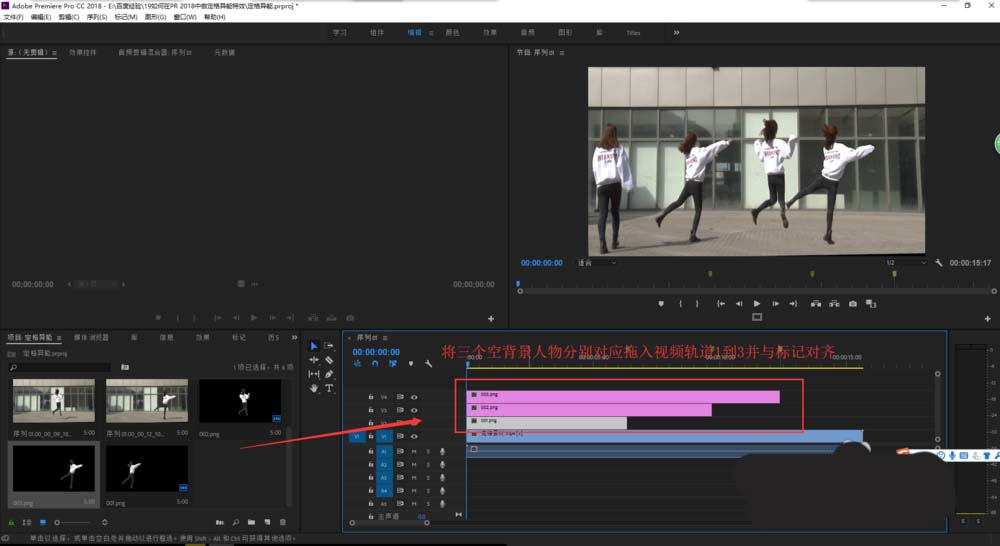The height and width of the screenshot is (546, 1000).
Task: Click the Export Frame camera icon
Action: pyautogui.click(x=852, y=303)
